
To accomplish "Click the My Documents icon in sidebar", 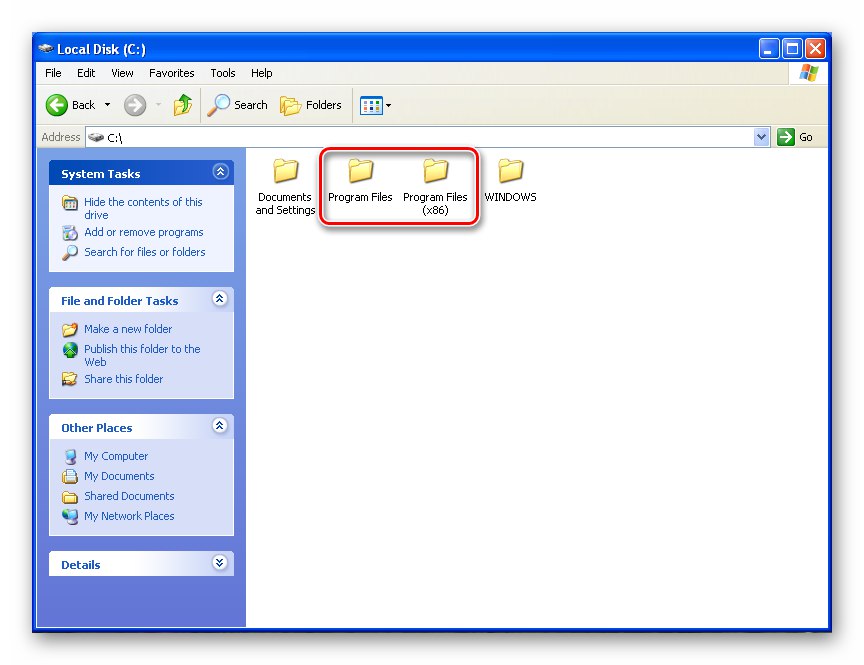I will point(70,477).
